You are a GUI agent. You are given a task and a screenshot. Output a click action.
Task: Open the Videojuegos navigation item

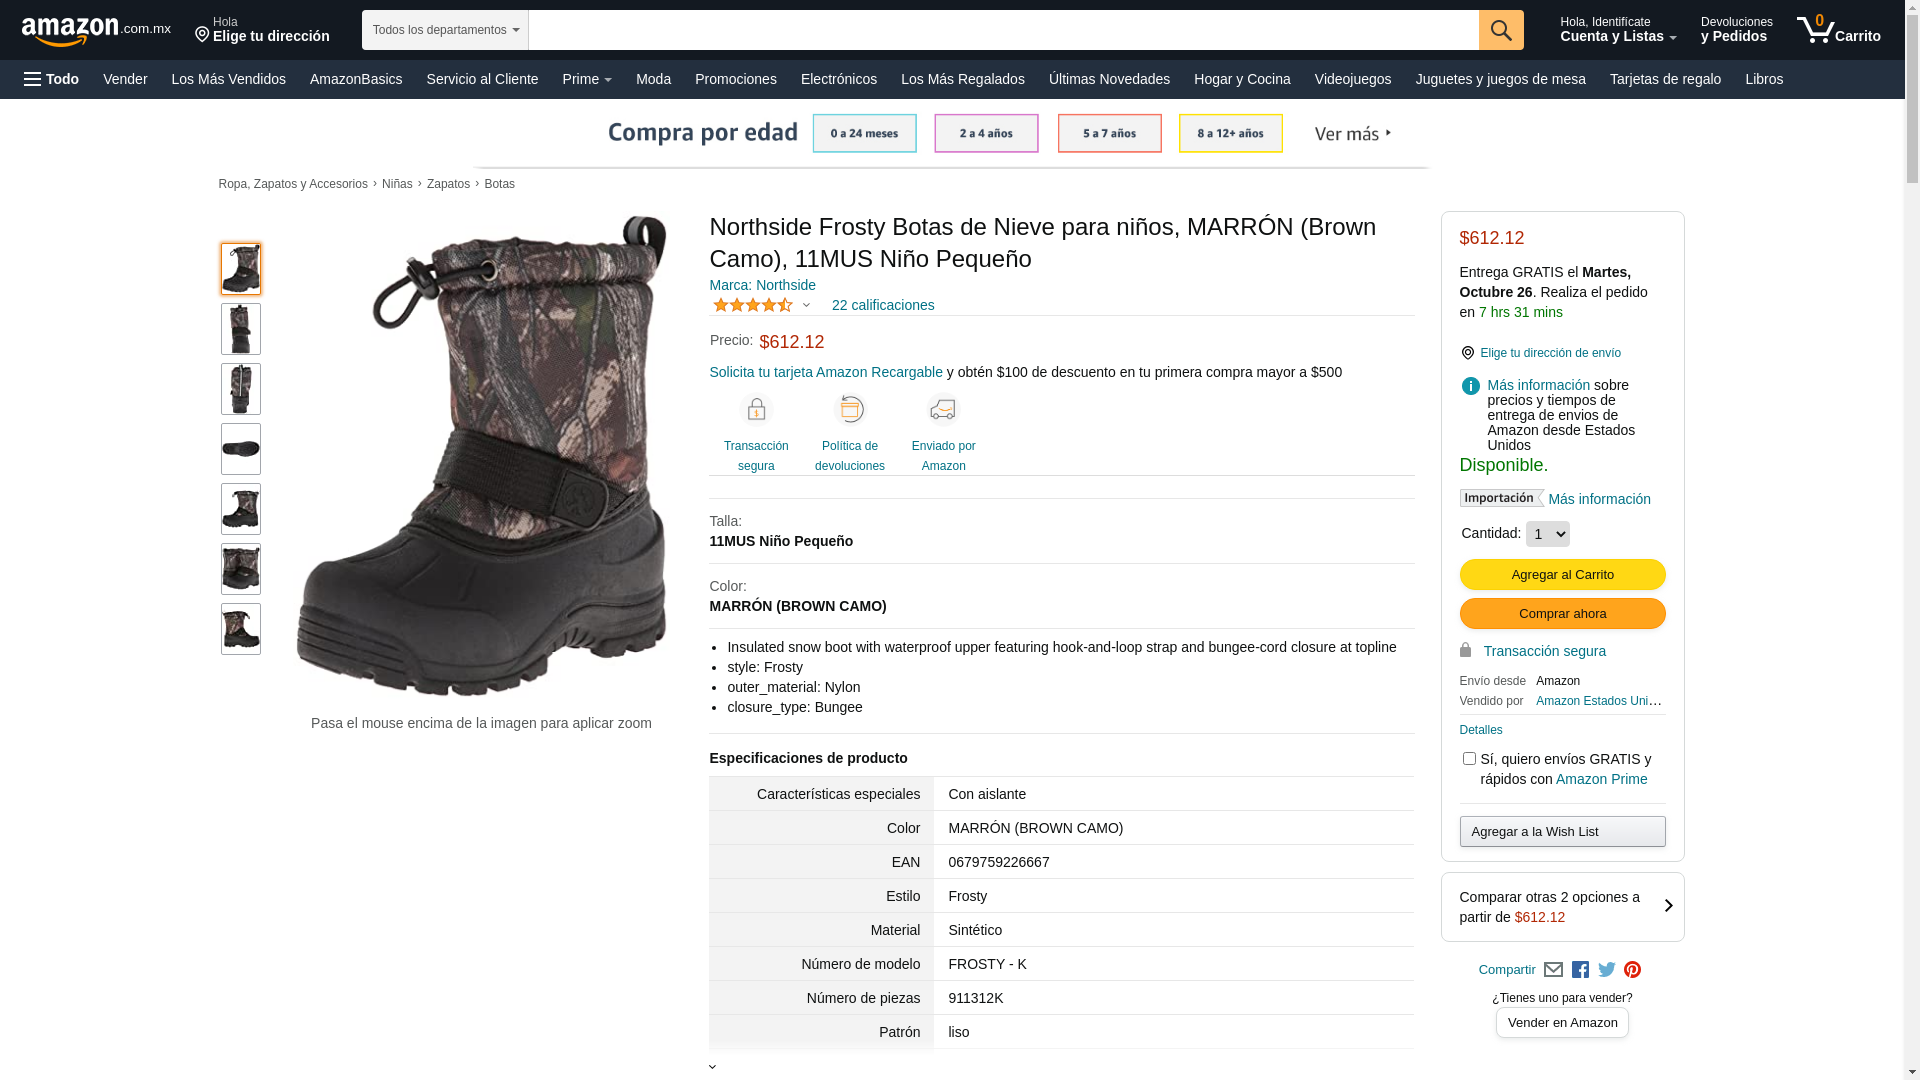coord(1352,79)
